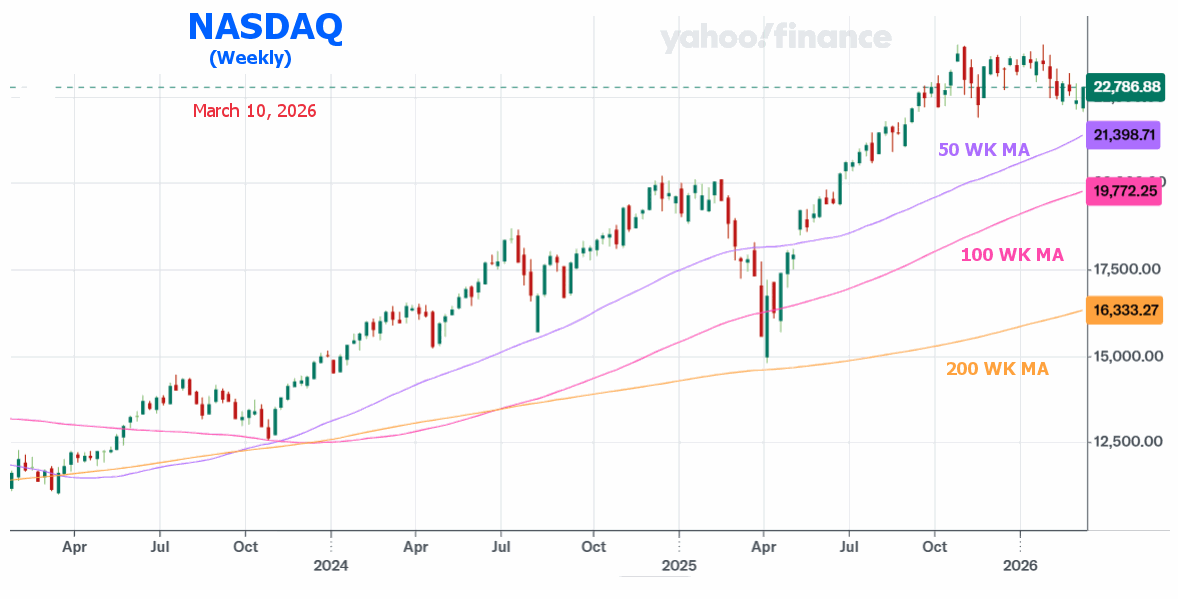Click the 17,500.00 price axis label
This screenshot has width=1178, height=599.
1126,269
